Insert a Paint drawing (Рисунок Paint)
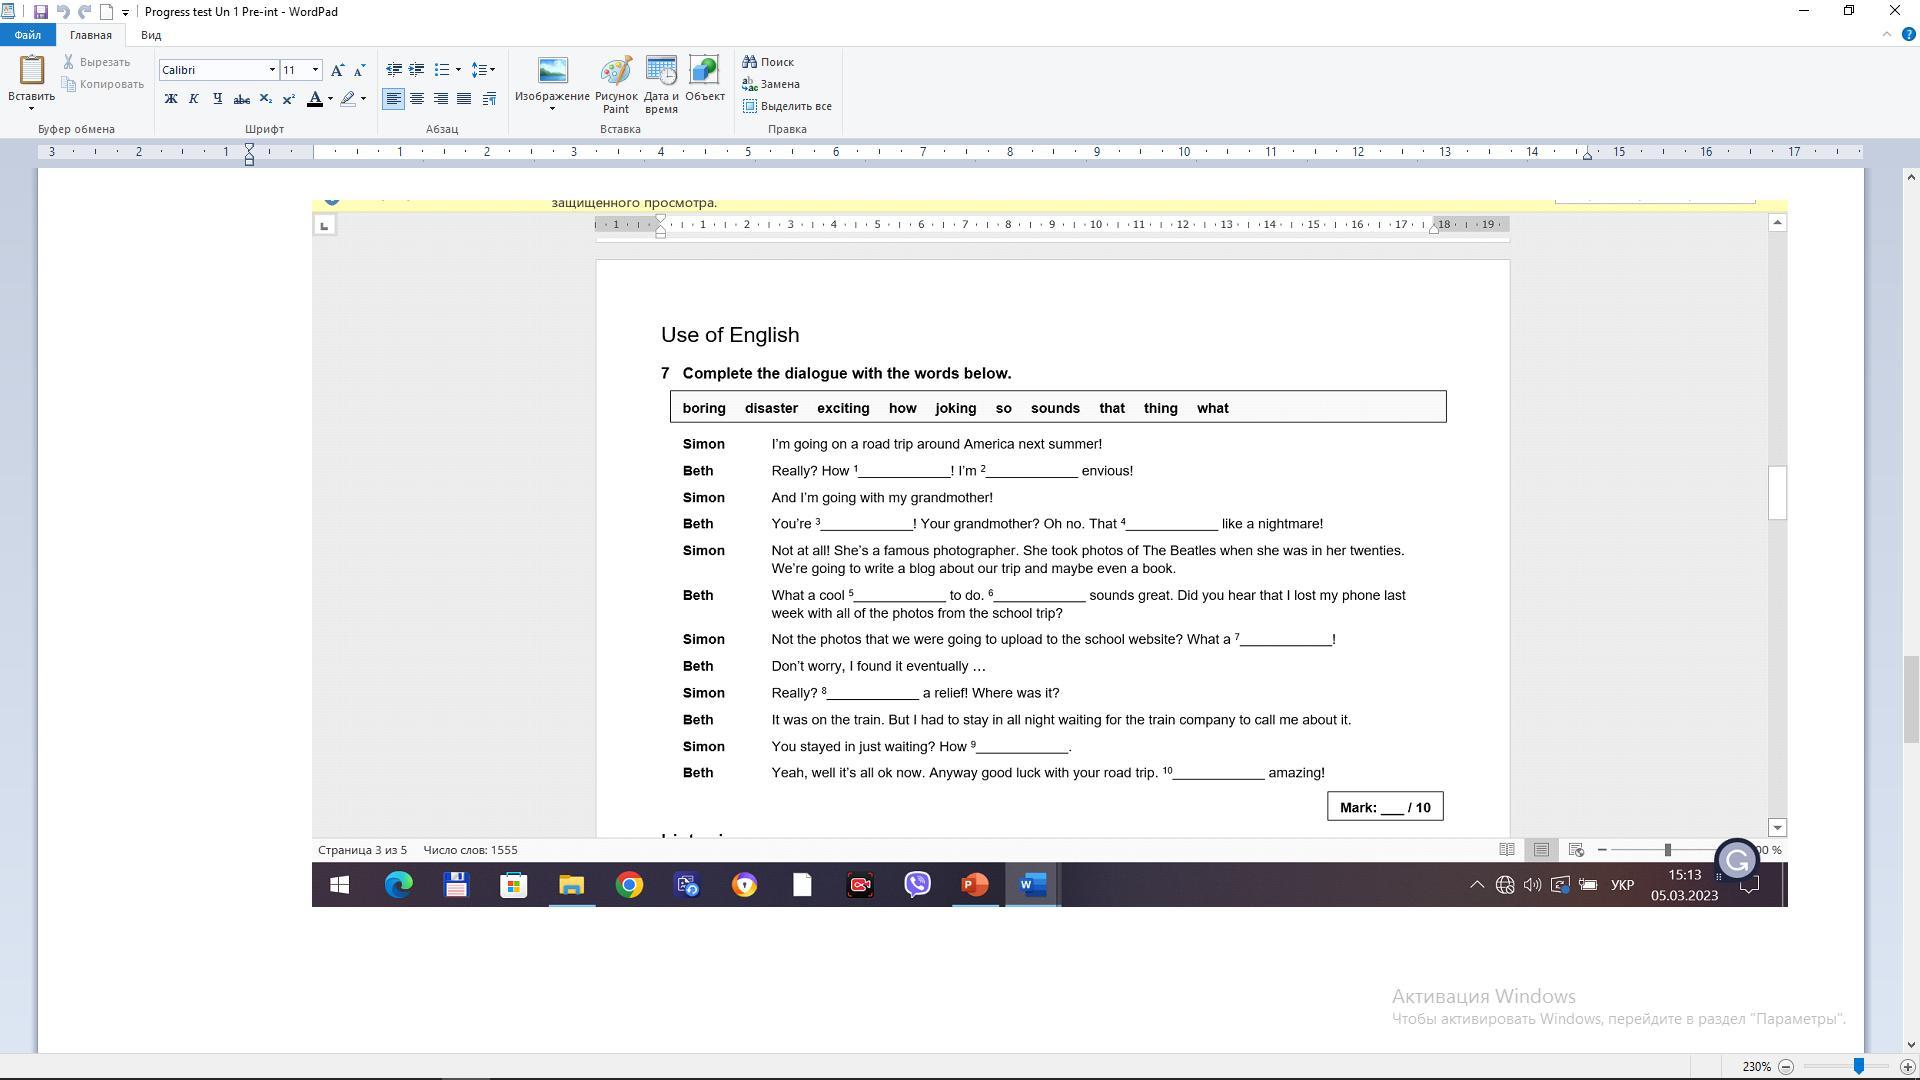1920x1080 pixels. [616, 84]
